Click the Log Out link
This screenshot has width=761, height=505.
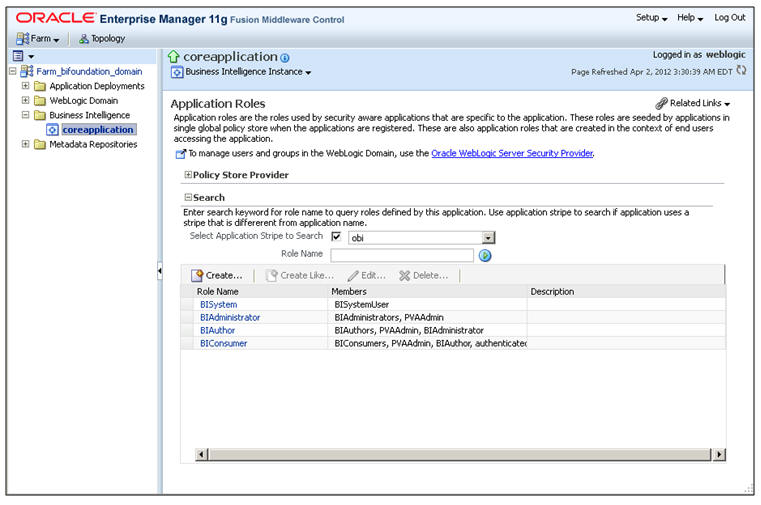click(x=729, y=17)
